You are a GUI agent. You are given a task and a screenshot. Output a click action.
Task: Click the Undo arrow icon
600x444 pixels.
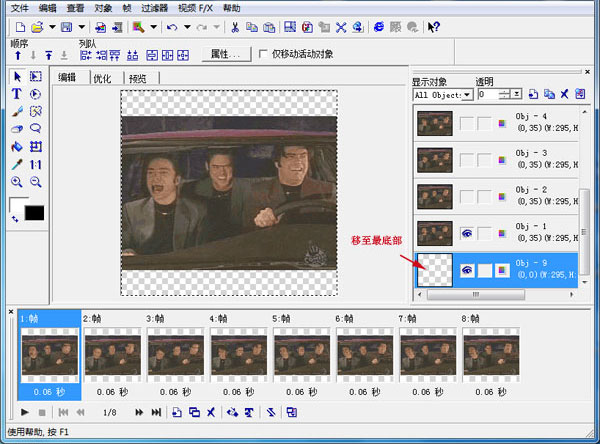tap(172, 27)
